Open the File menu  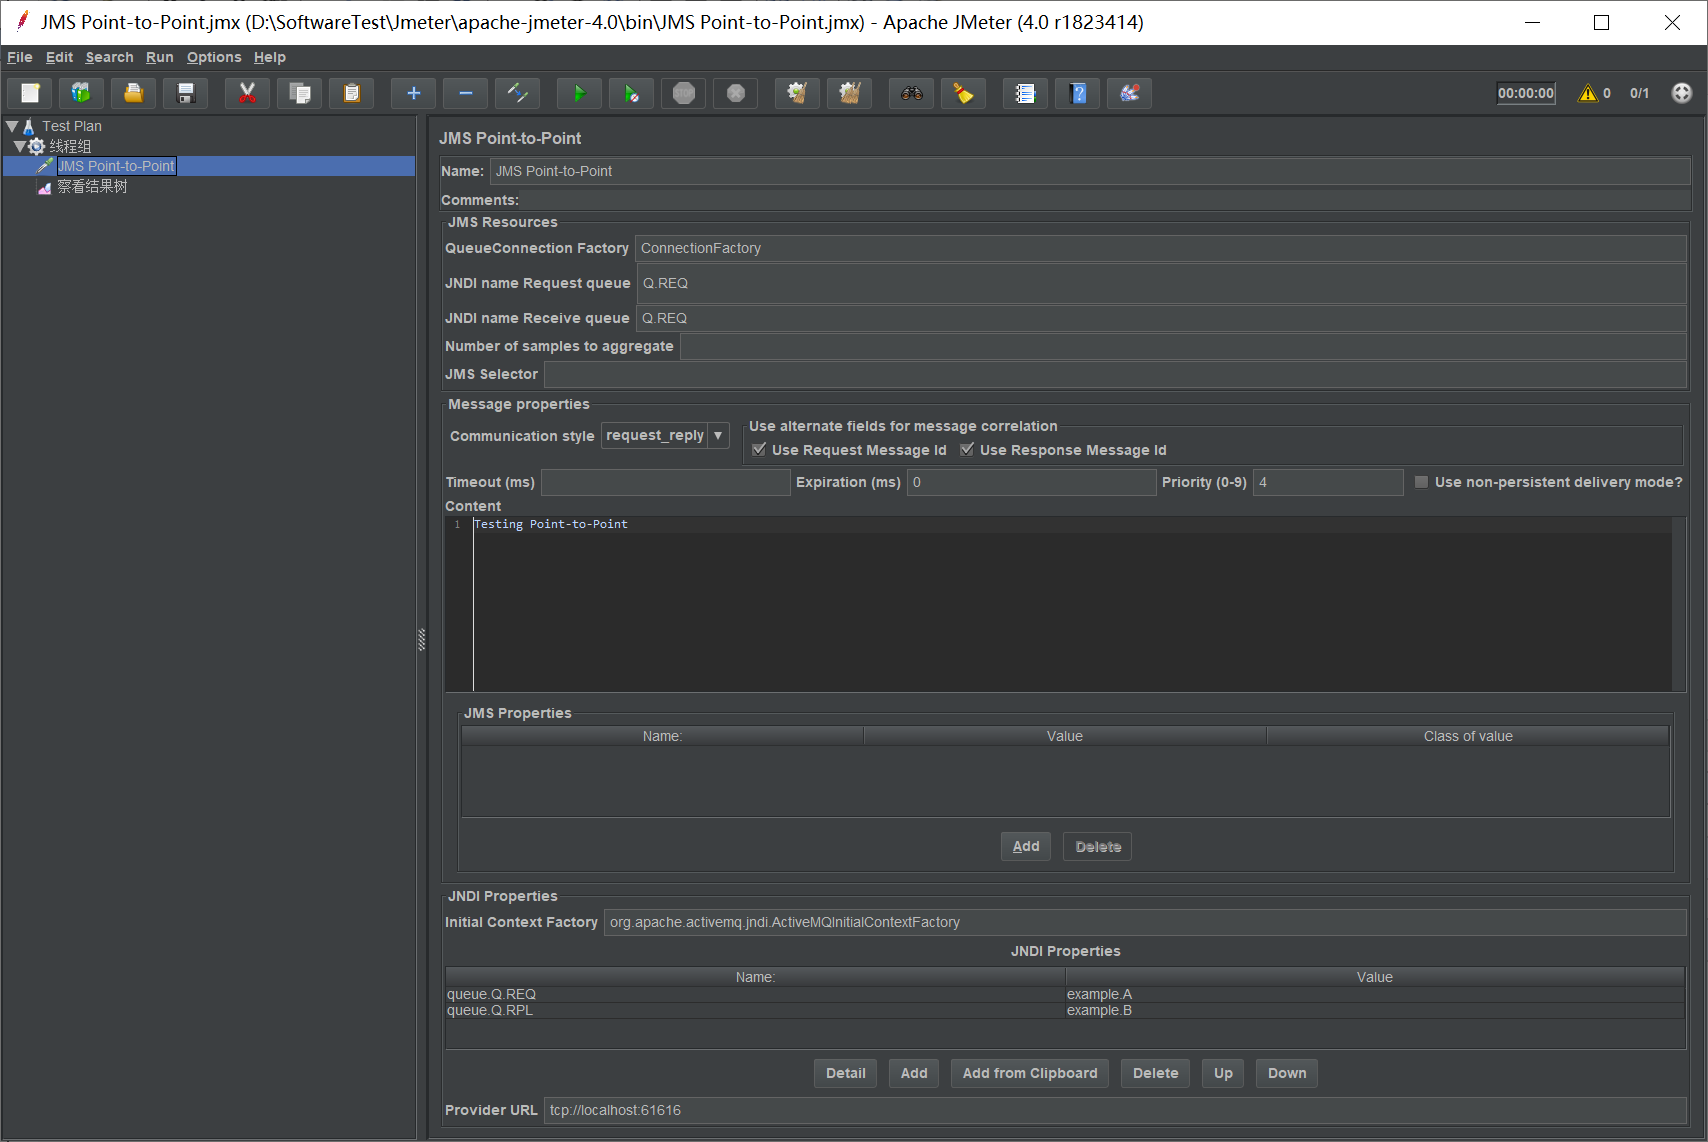[x=20, y=57]
